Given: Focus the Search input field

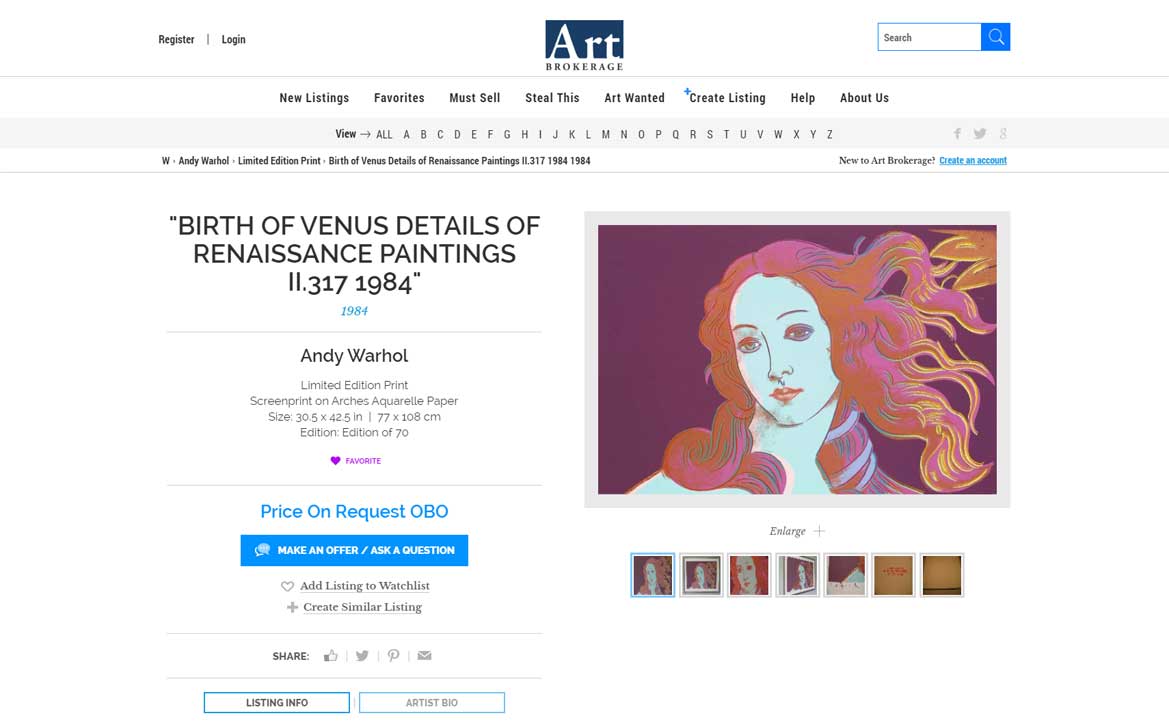Looking at the screenshot, I should pyautogui.click(x=929, y=37).
